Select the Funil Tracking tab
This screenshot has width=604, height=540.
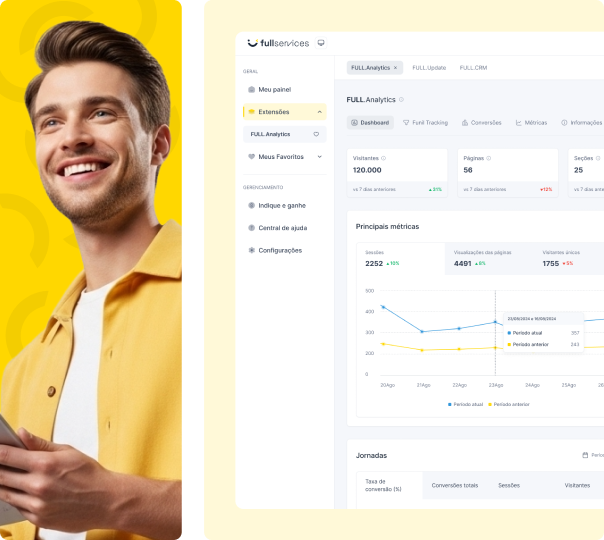425,122
